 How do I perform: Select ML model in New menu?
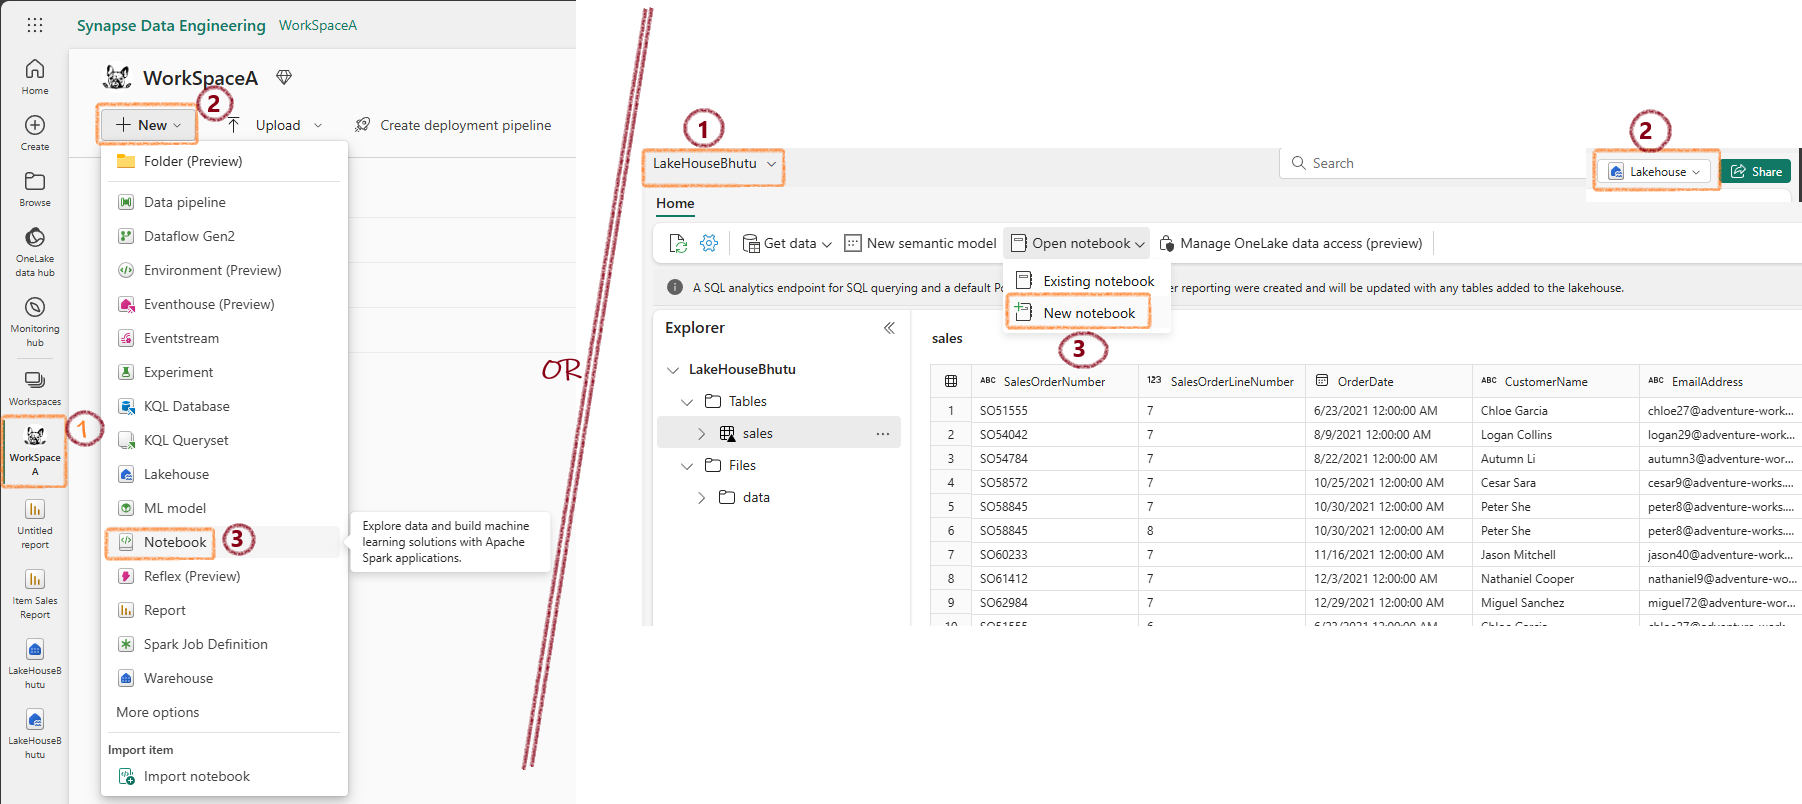224,508
